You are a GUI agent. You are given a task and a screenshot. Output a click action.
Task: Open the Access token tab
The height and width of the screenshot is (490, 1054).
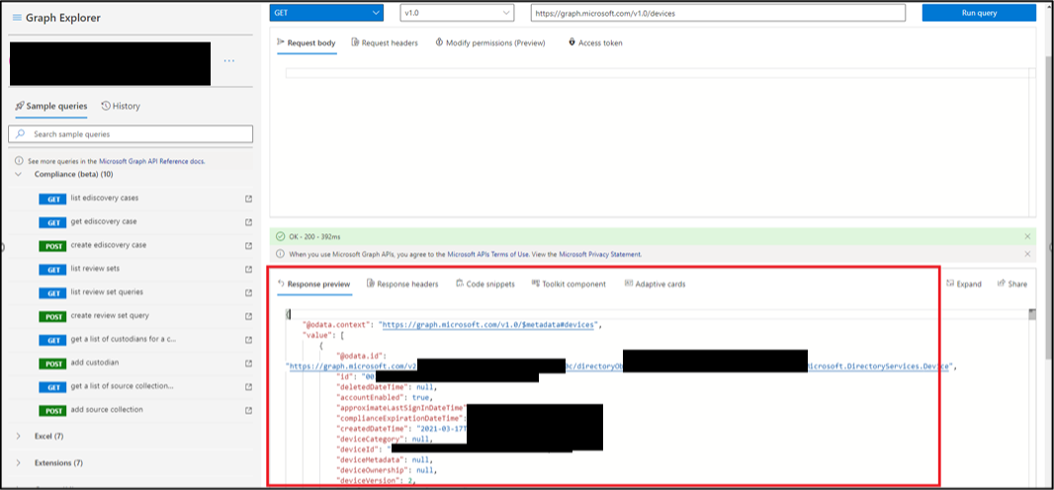(x=596, y=43)
